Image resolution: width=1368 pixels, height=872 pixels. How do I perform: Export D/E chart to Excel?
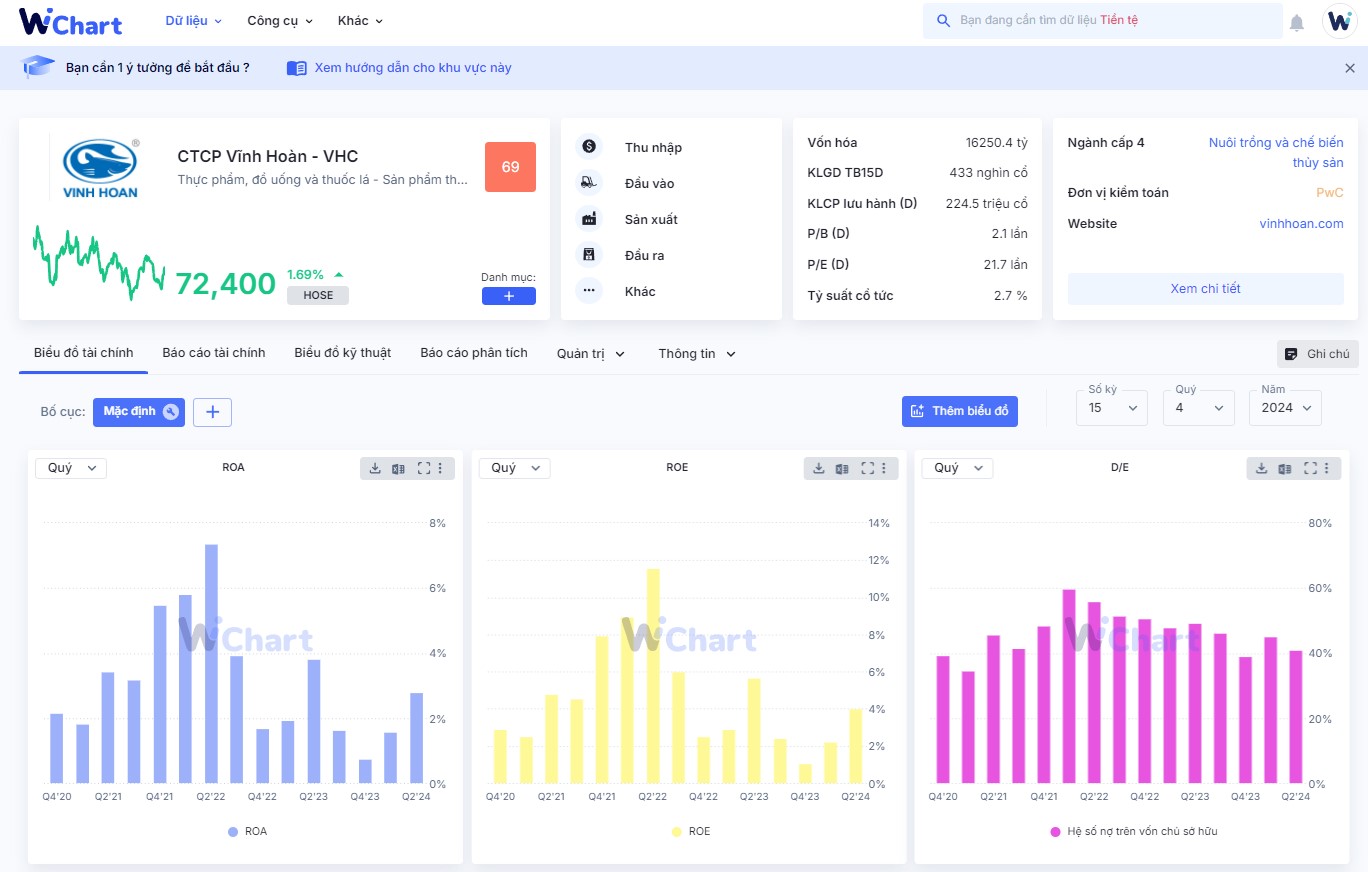click(1285, 468)
